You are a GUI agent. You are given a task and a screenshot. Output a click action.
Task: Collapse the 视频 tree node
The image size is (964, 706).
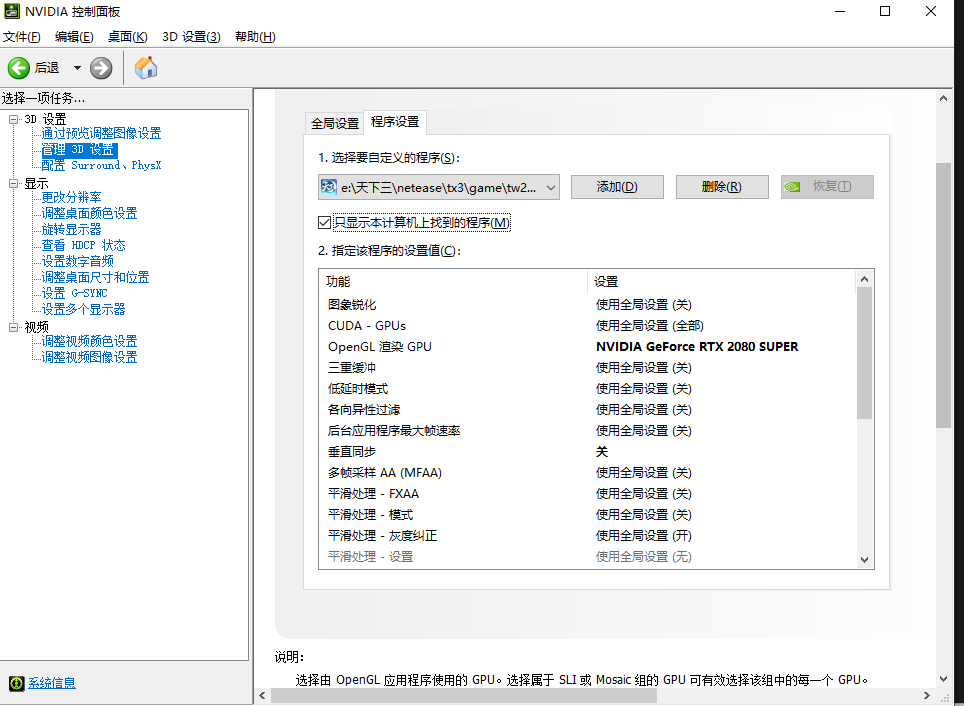[x=14, y=327]
